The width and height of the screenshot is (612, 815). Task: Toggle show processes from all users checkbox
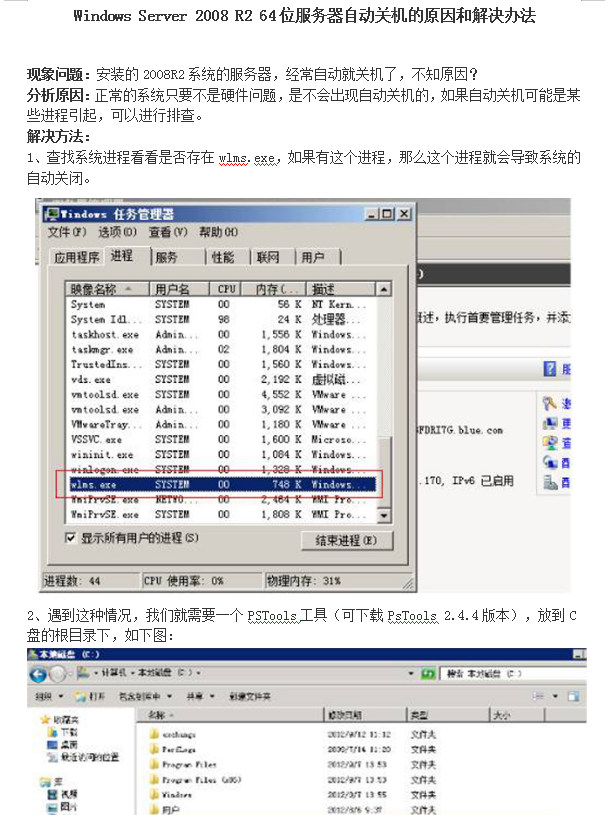(x=71, y=538)
